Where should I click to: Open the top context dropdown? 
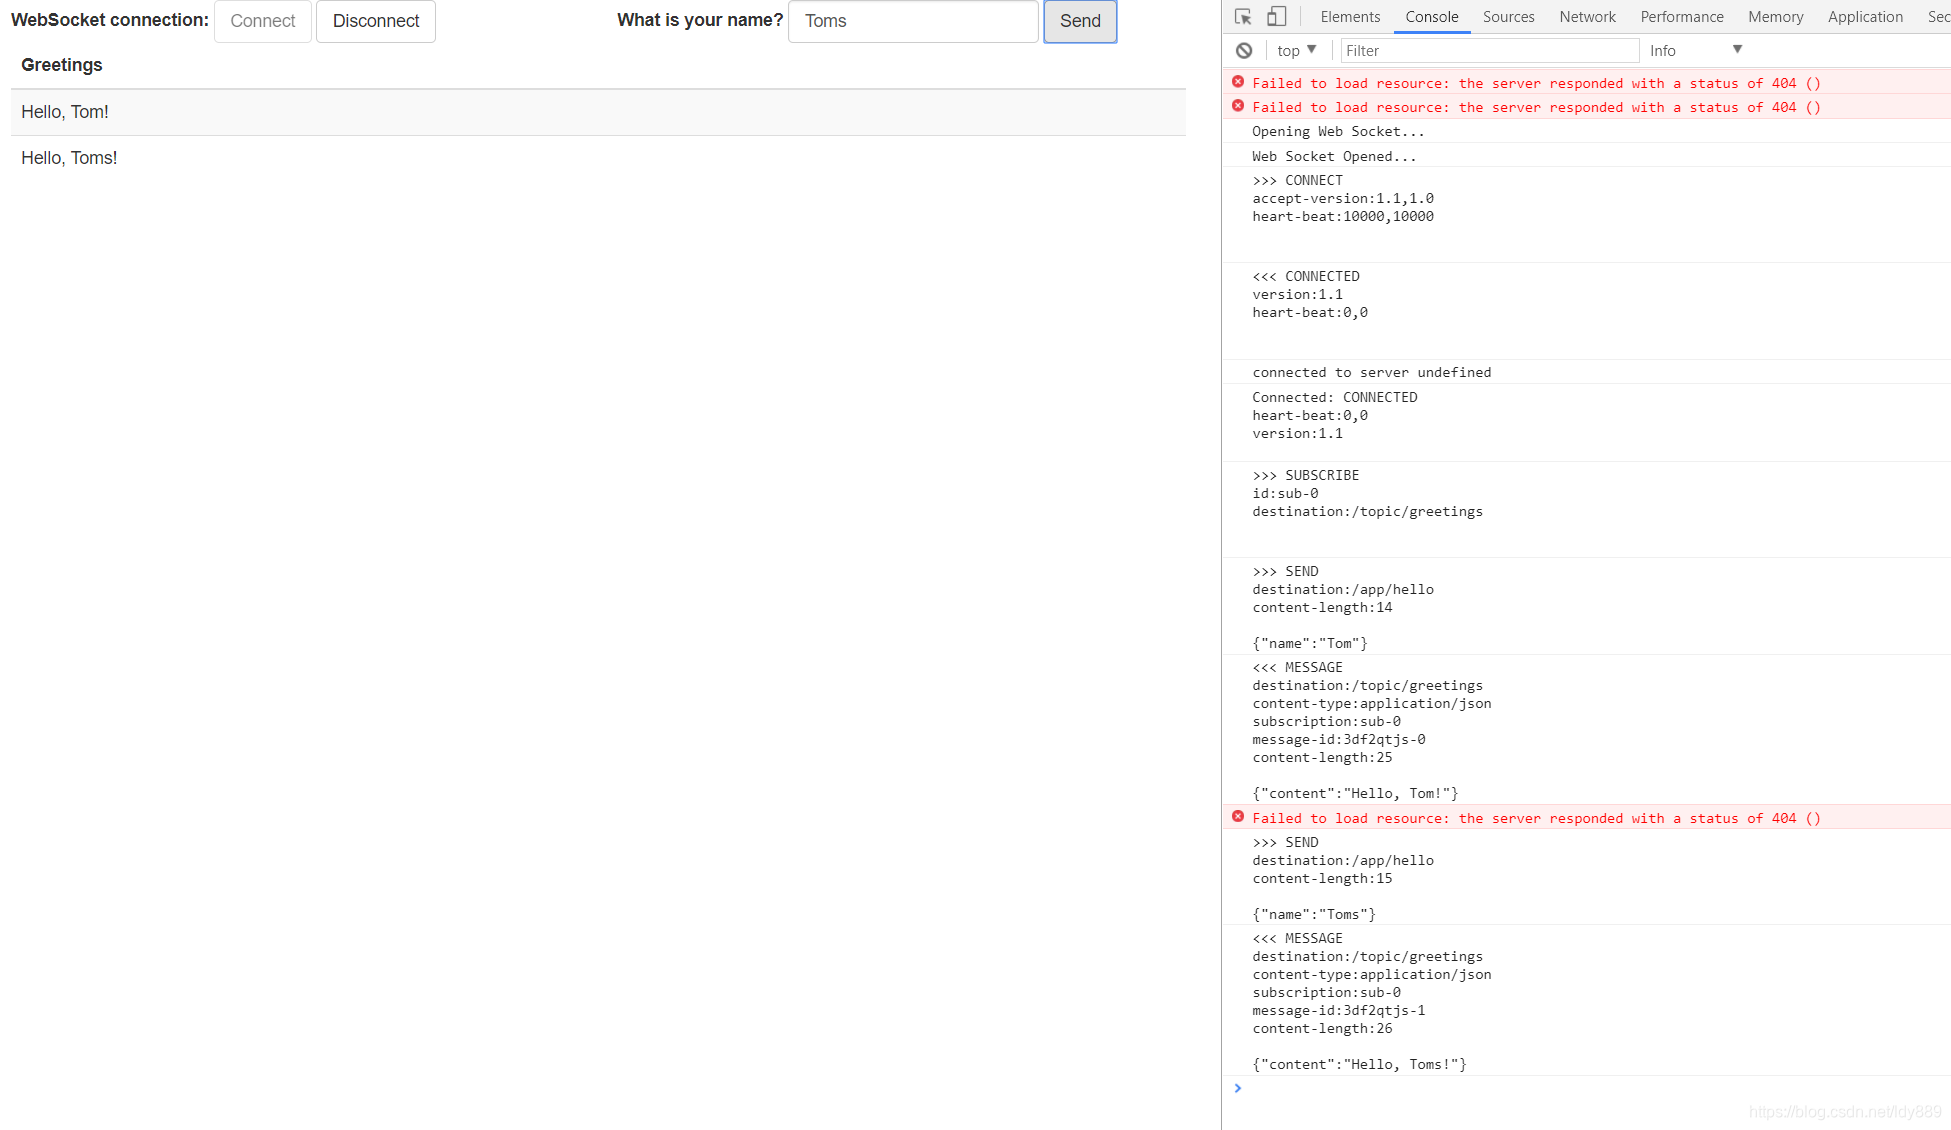click(1297, 50)
